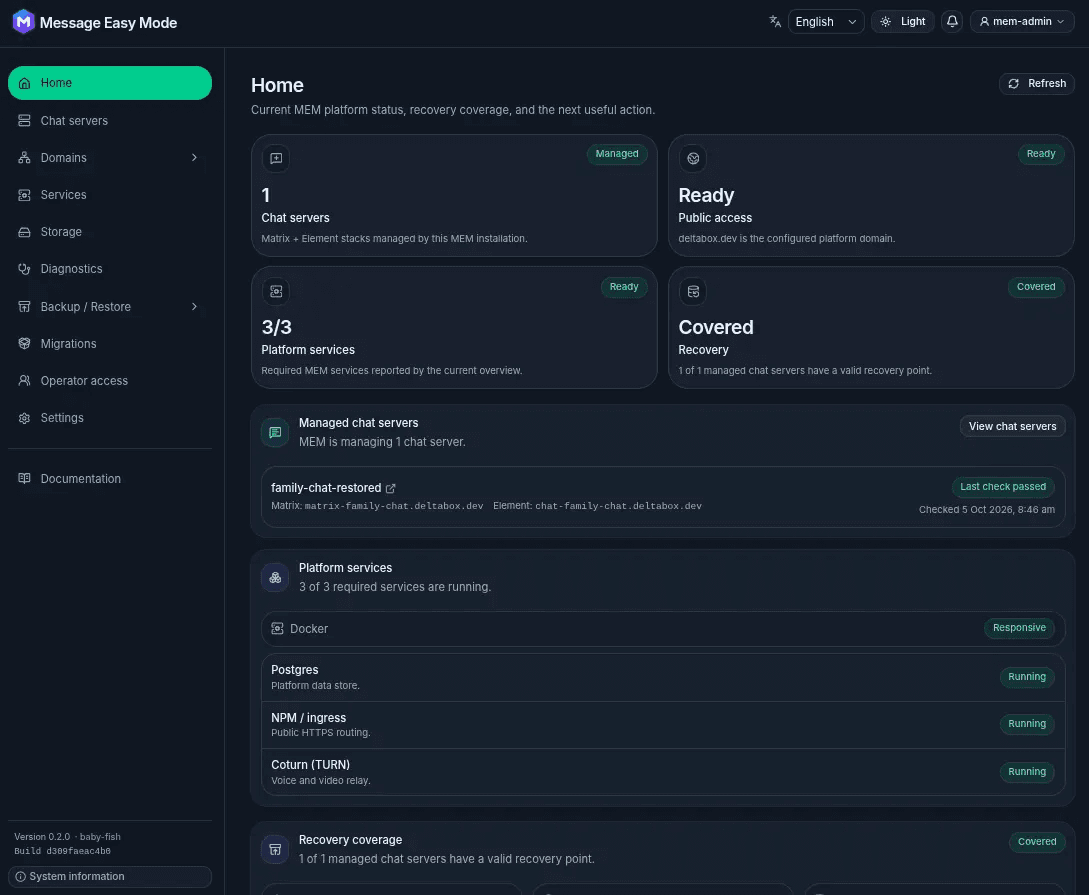Click Checked 5 Oct 2026, 8:46 am timestamp
This screenshot has height=895, width=1089.
pos(987,510)
